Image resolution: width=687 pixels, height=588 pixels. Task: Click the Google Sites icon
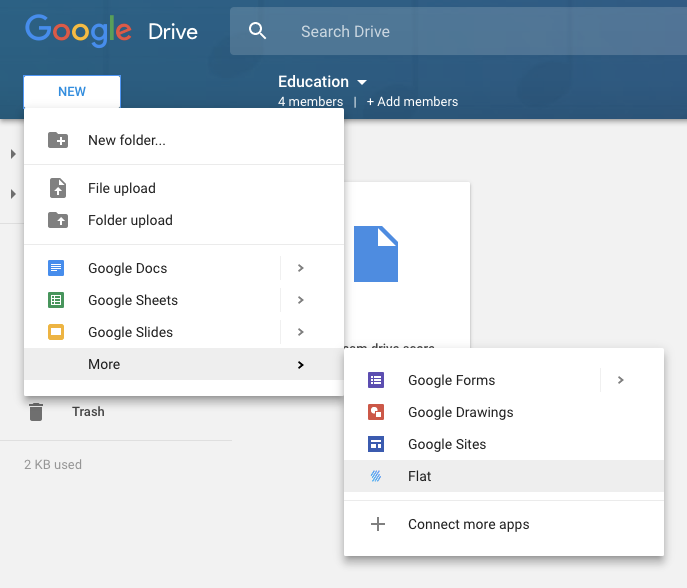(376, 444)
